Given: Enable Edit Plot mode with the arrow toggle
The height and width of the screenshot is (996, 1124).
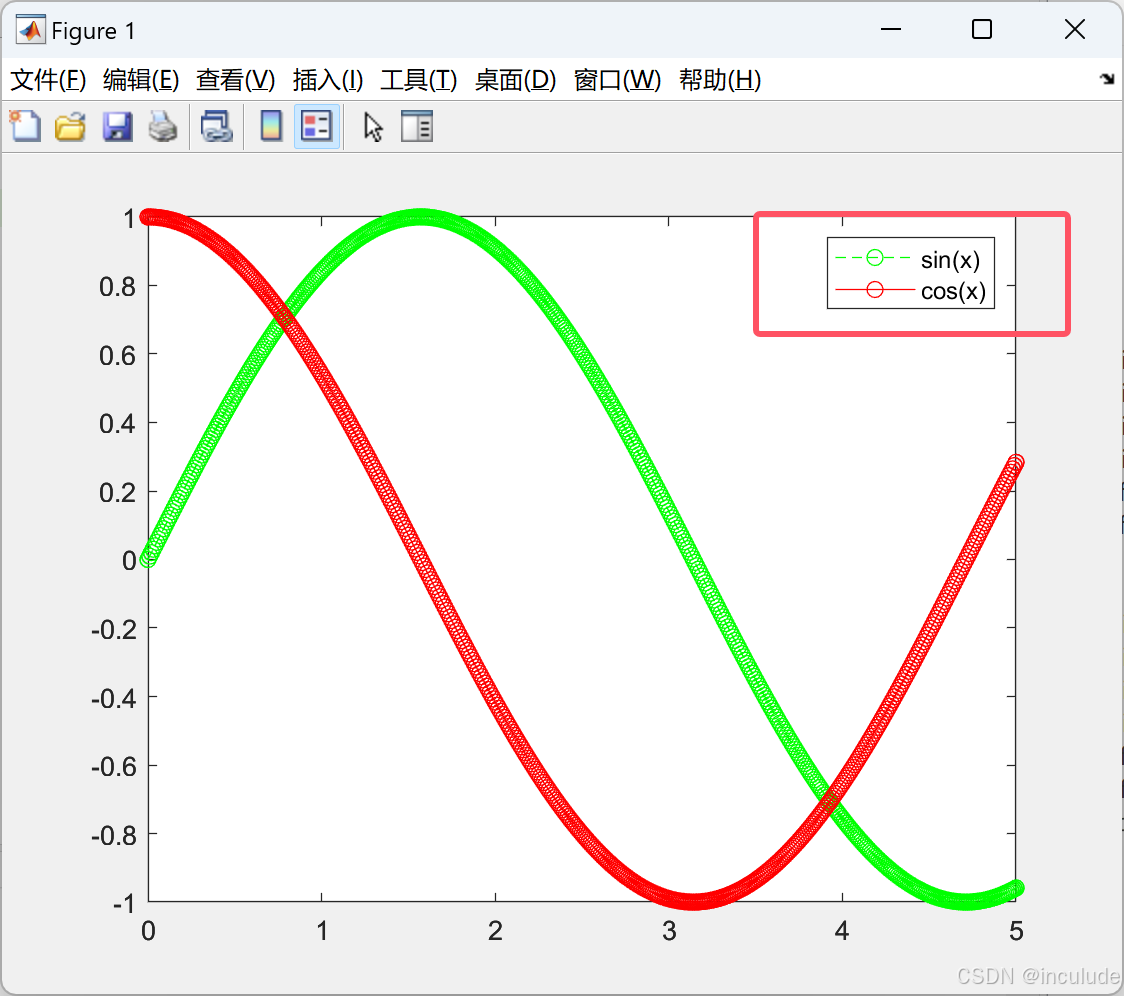Looking at the screenshot, I should 371,126.
